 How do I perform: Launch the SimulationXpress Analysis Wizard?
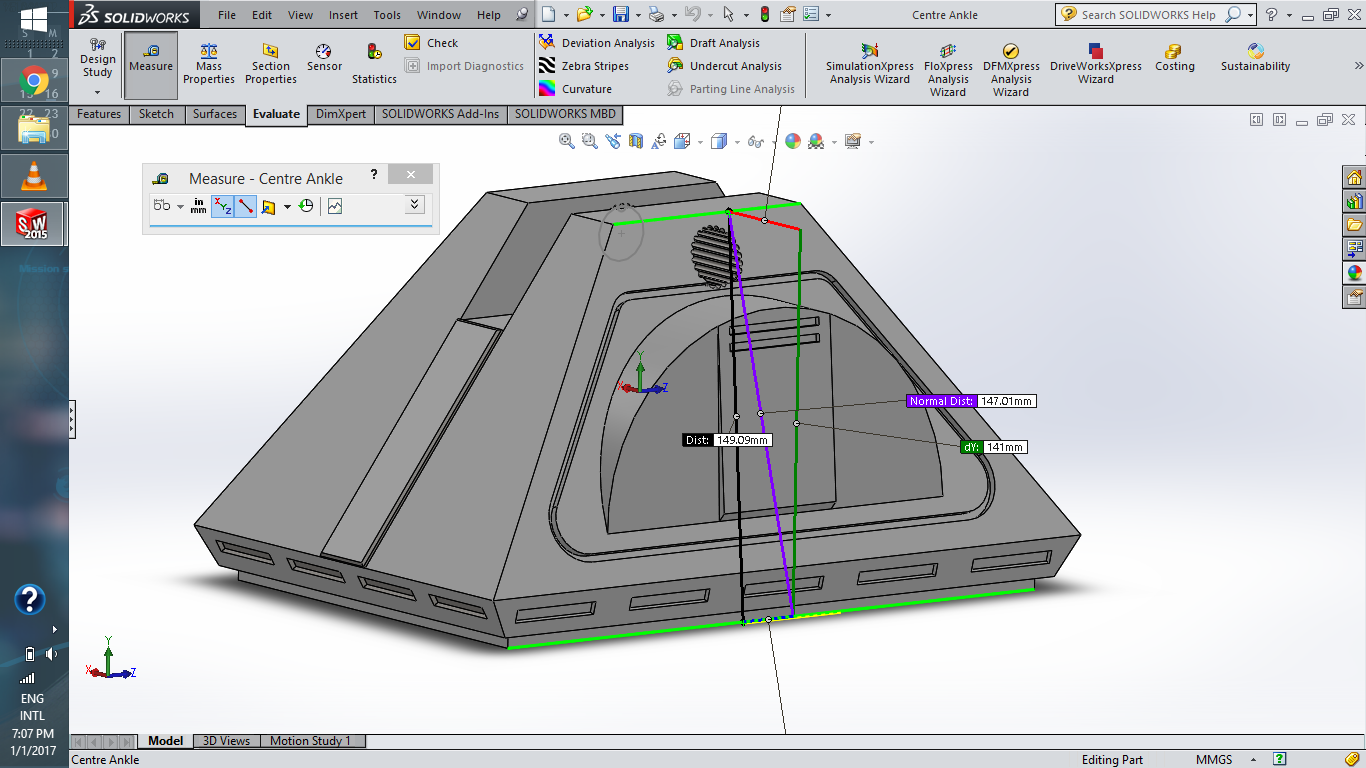869,60
